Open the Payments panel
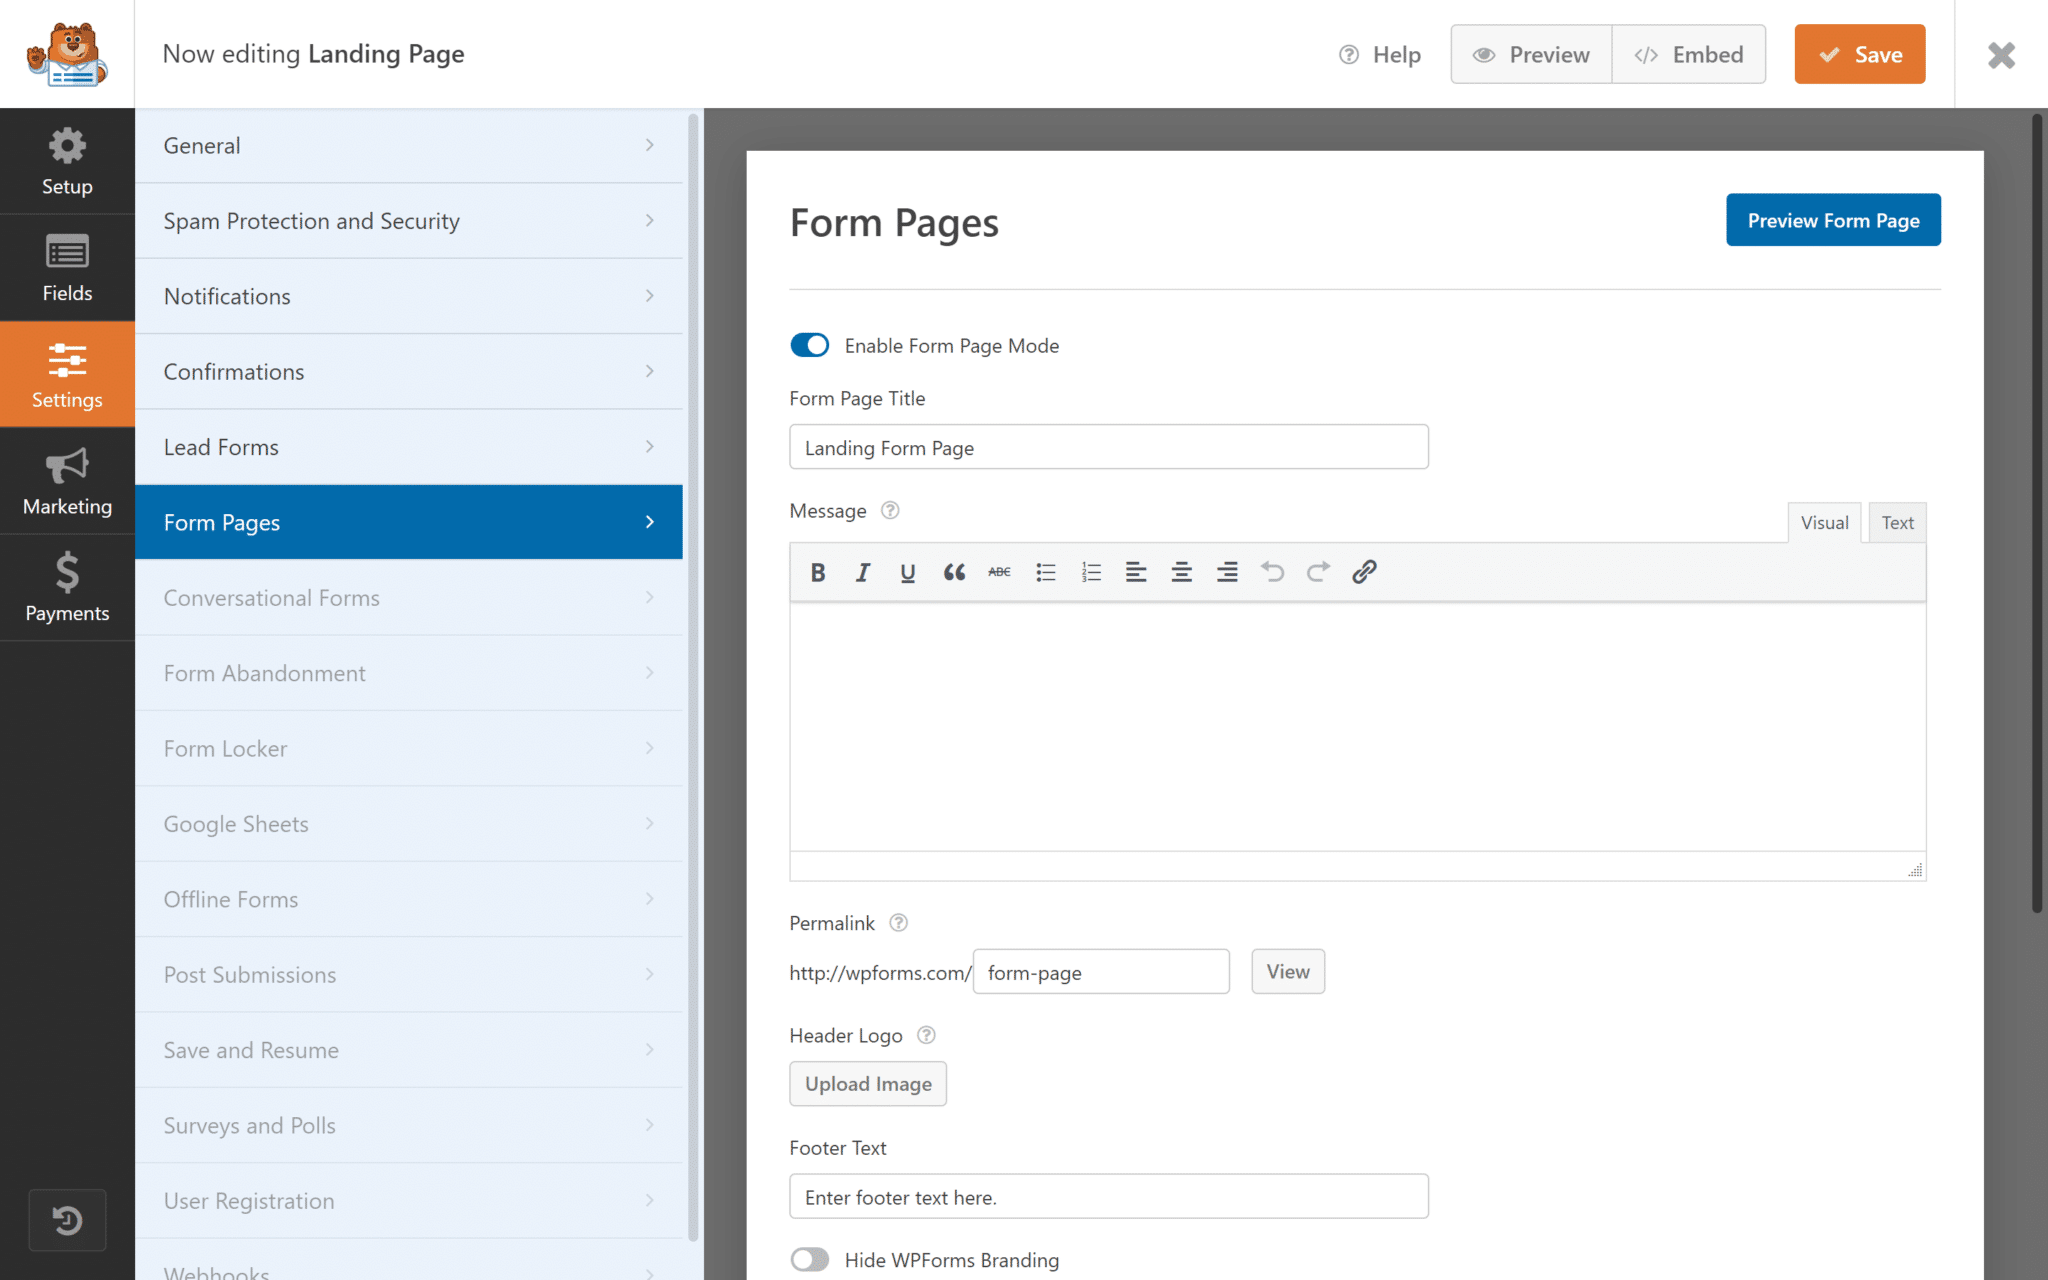Screen dimensions: 2048x1280 [66, 588]
